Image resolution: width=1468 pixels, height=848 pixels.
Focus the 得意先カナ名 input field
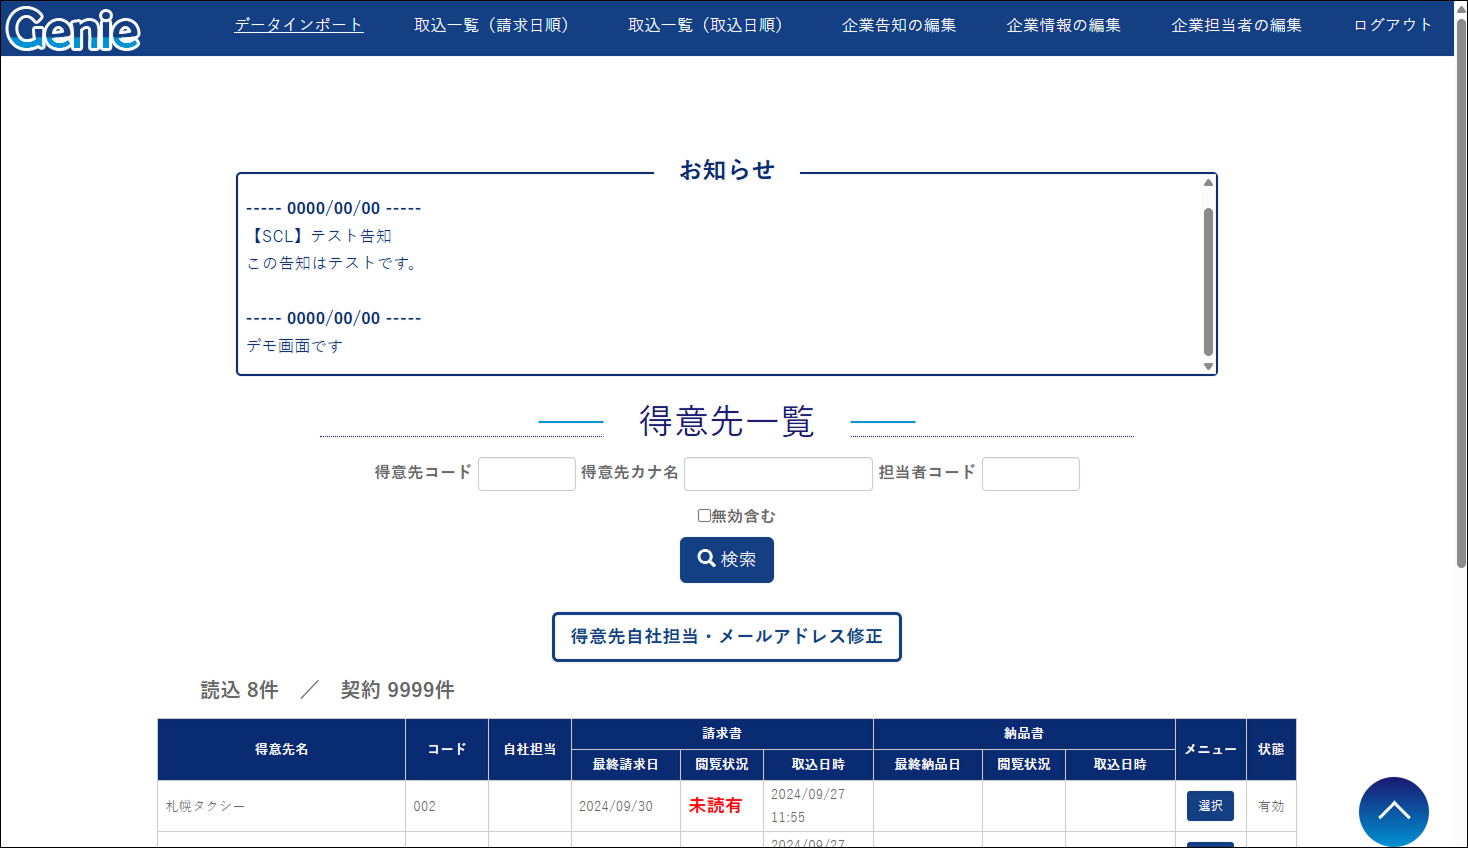(x=778, y=474)
